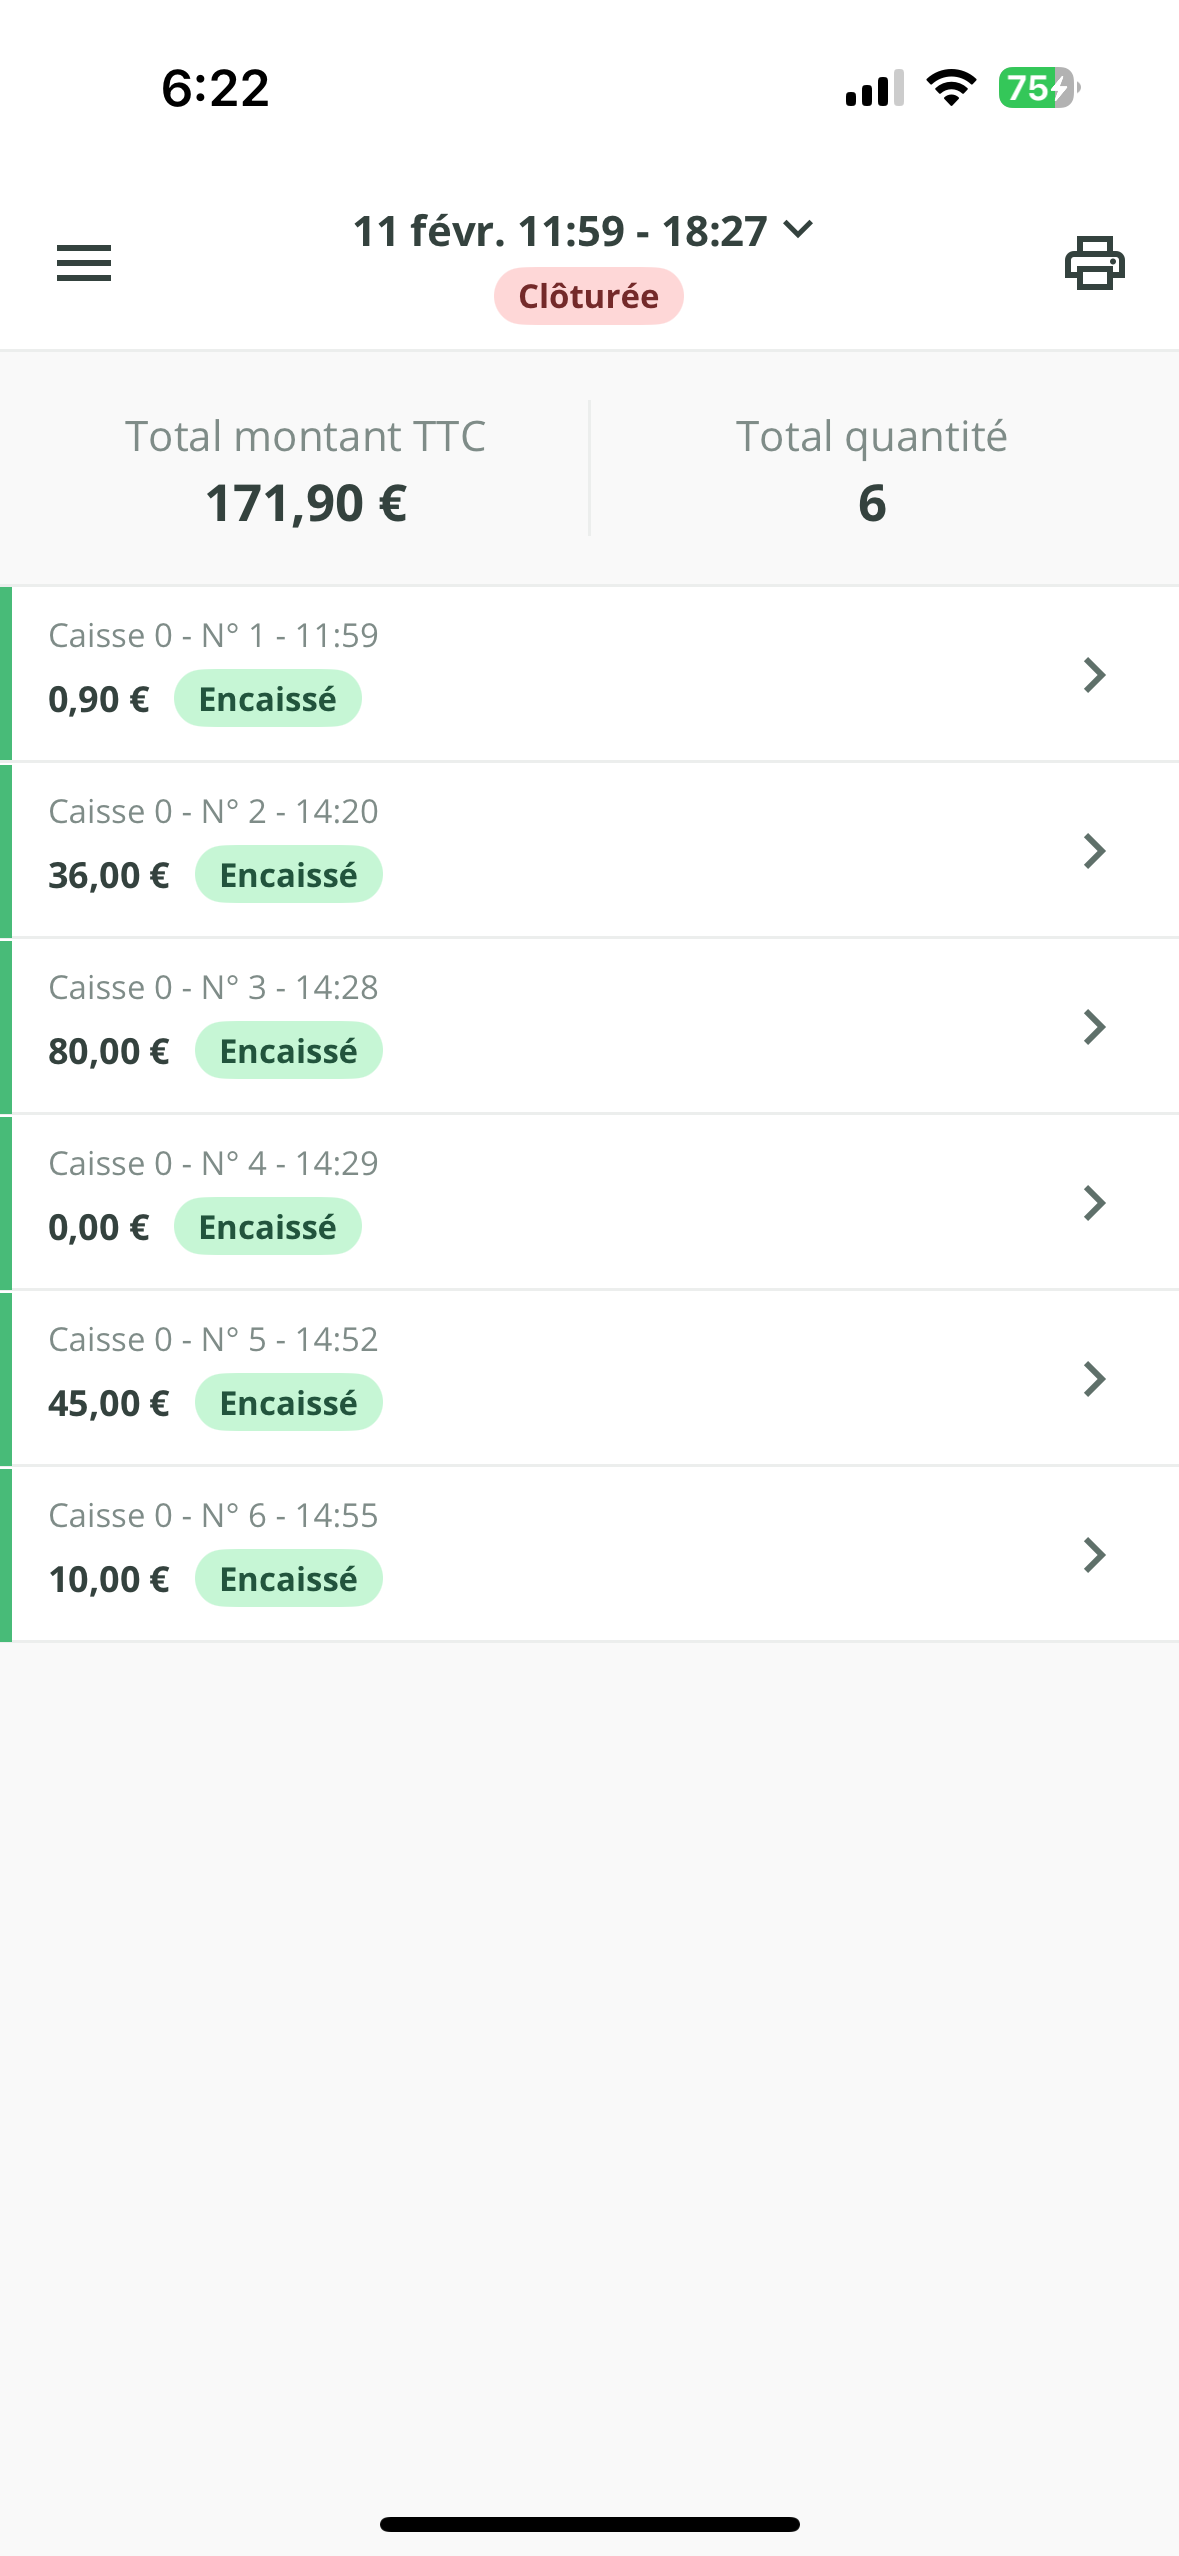Image resolution: width=1179 pixels, height=2556 pixels.
Task: Tap chevron for ticket N° 4
Action: (x=1094, y=1203)
